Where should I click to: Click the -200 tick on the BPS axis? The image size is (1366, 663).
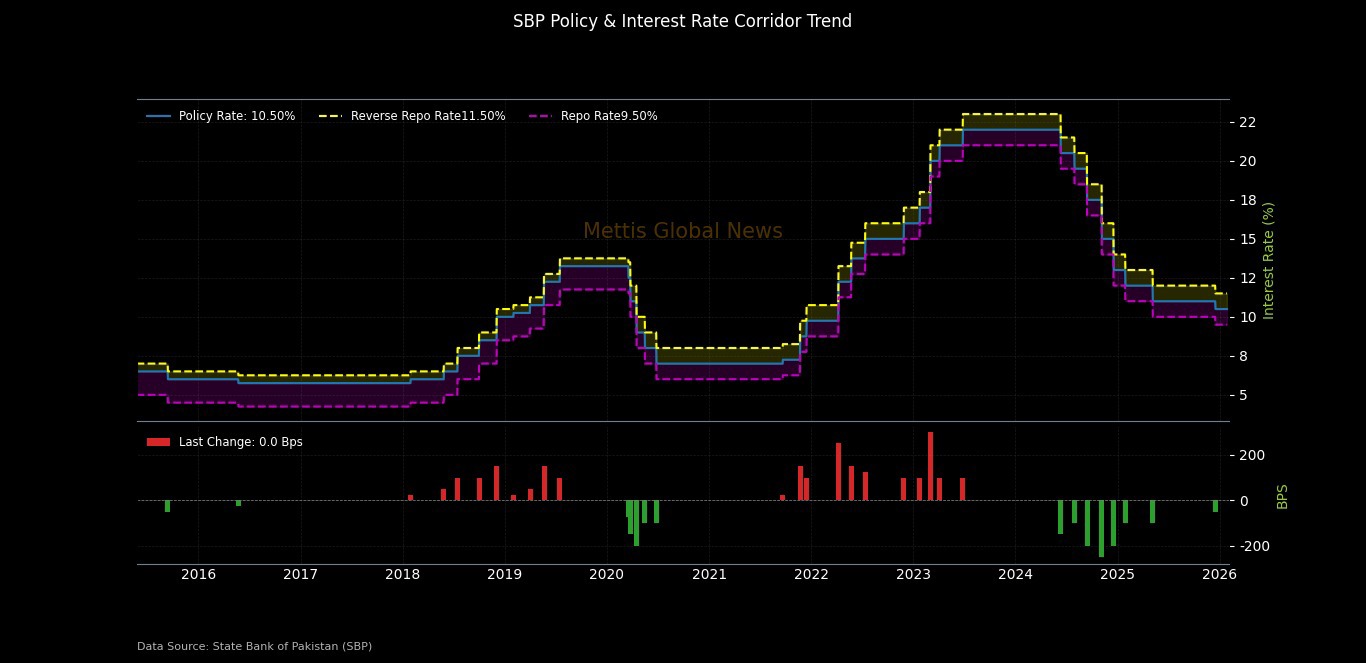[x=1252, y=546]
